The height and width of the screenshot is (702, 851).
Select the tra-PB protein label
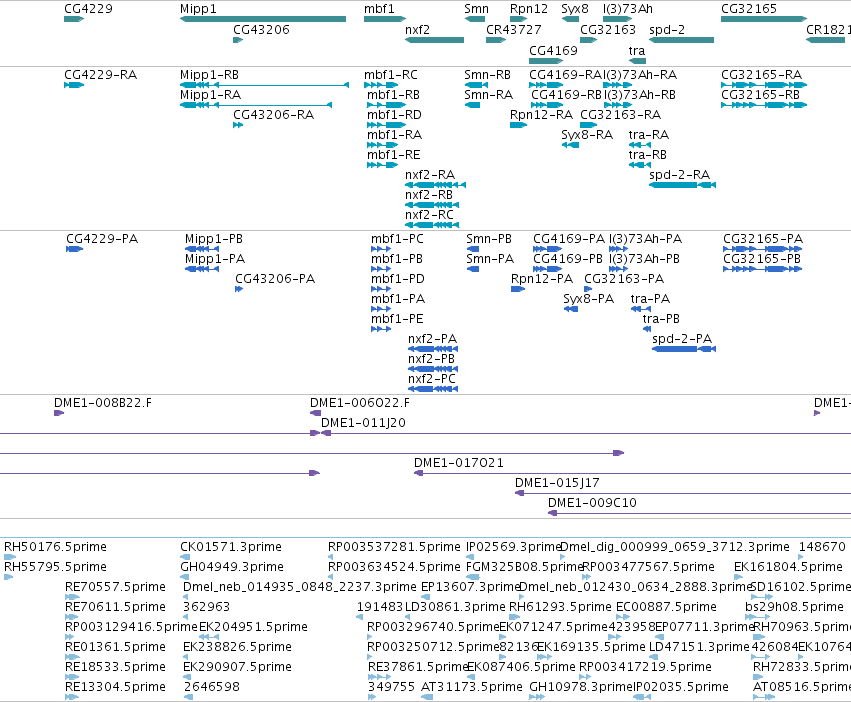[x=661, y=319]
